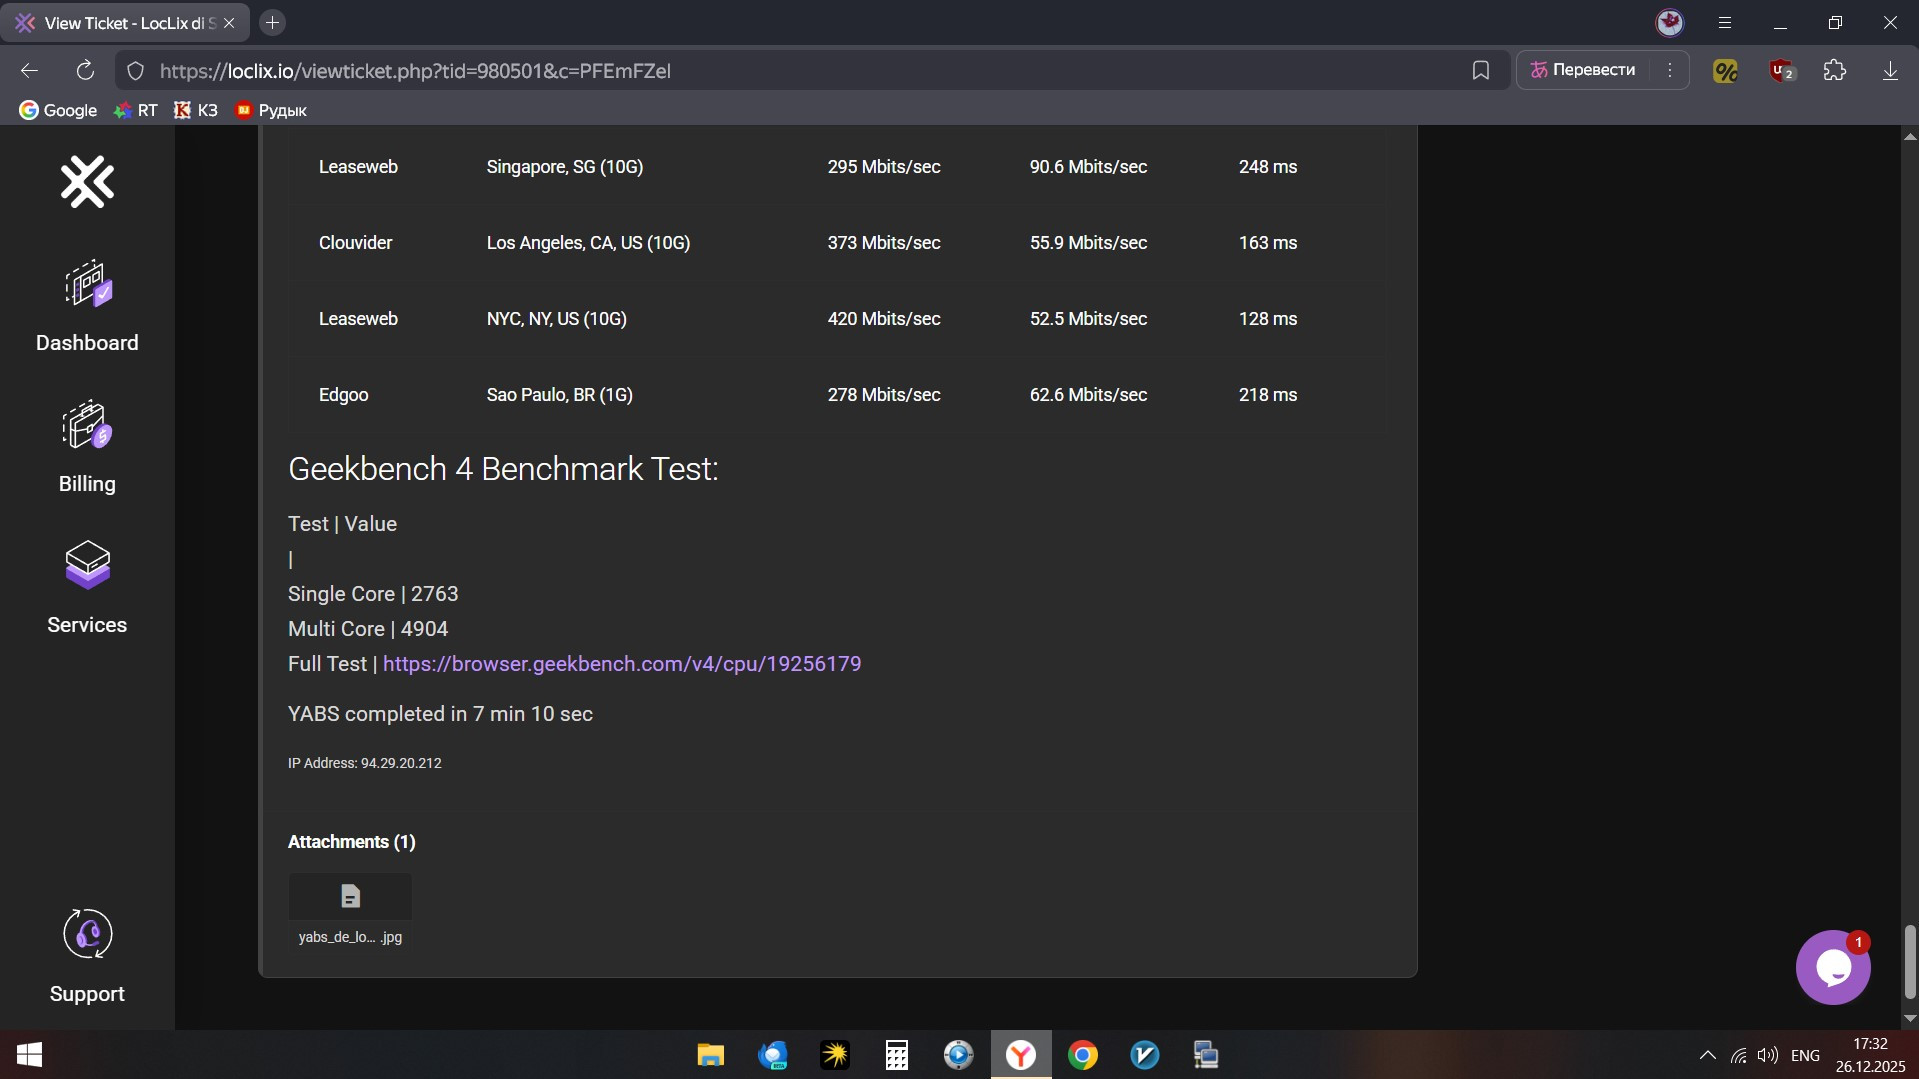Open the browser hamburger menu

(x=1725, y=22)
